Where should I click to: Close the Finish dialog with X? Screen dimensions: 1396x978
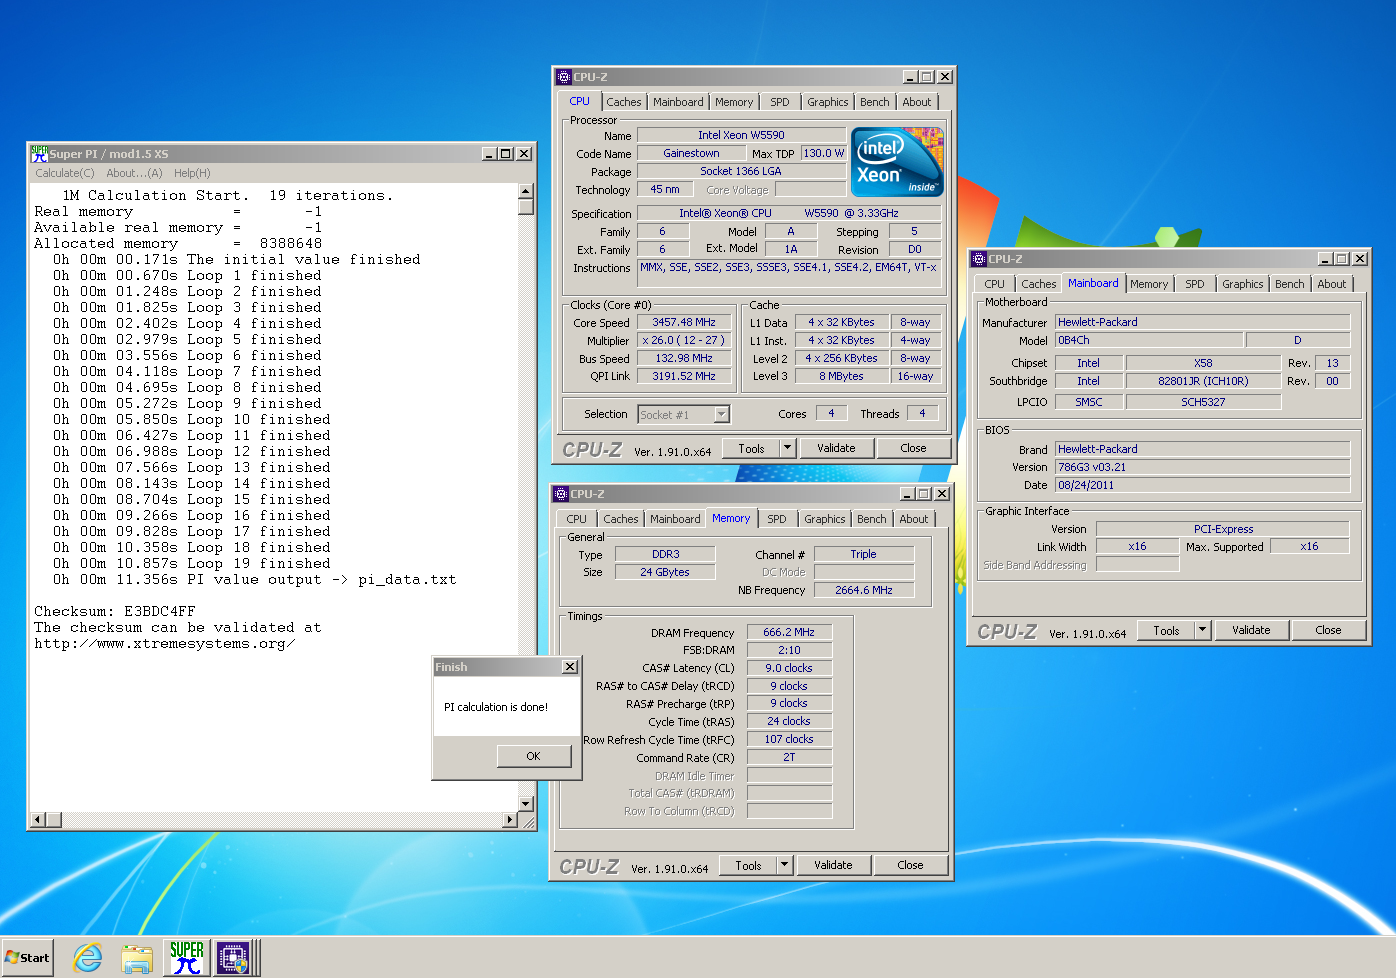[570, 667]
